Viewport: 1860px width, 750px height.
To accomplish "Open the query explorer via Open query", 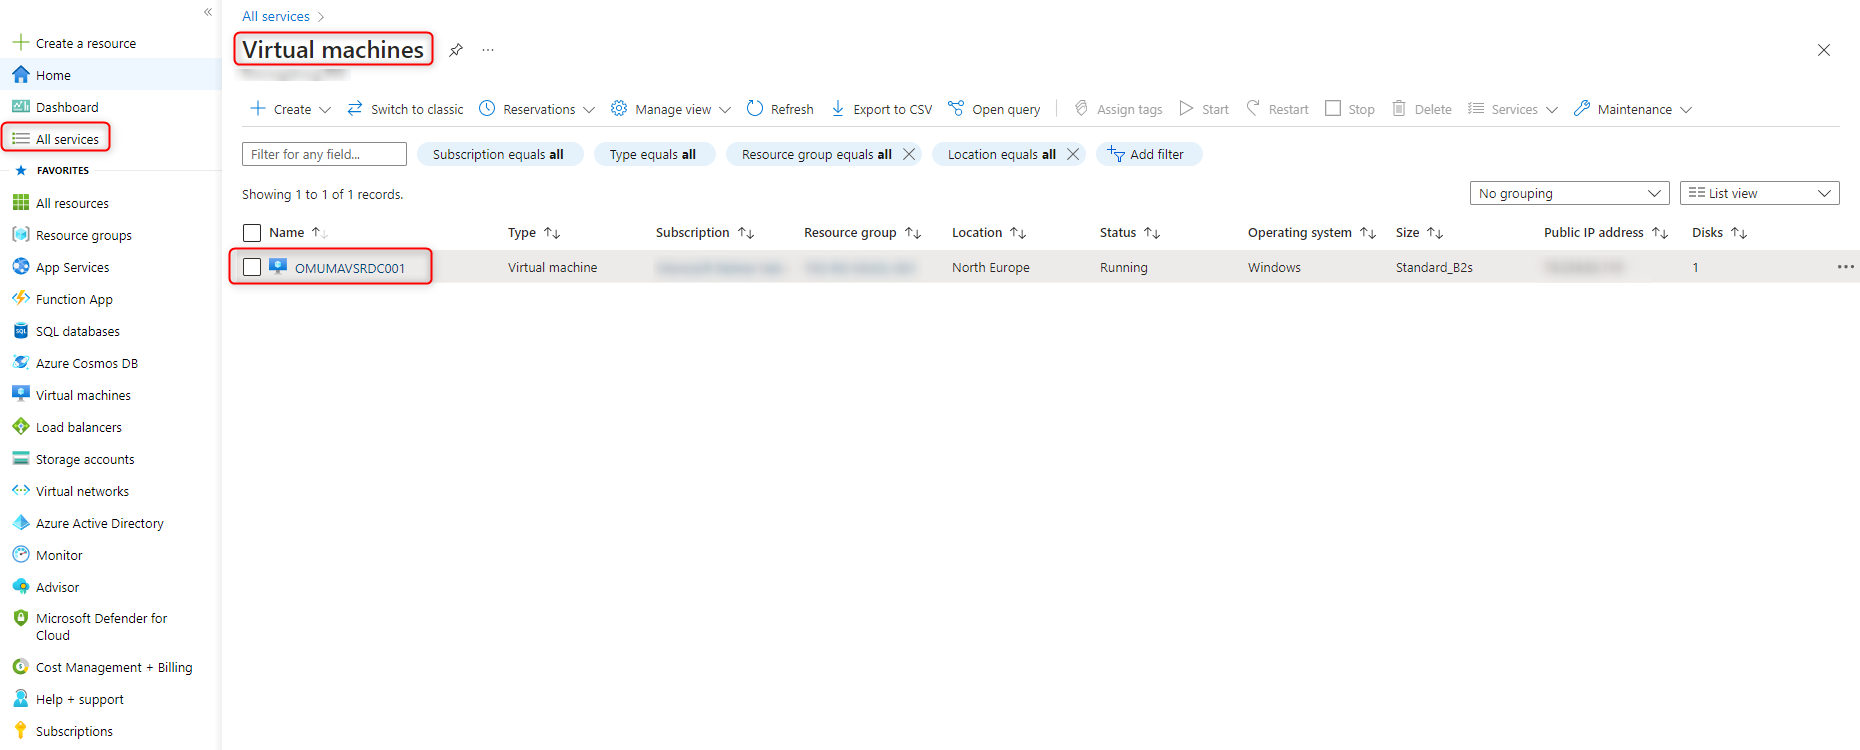I will click(994, 109).
